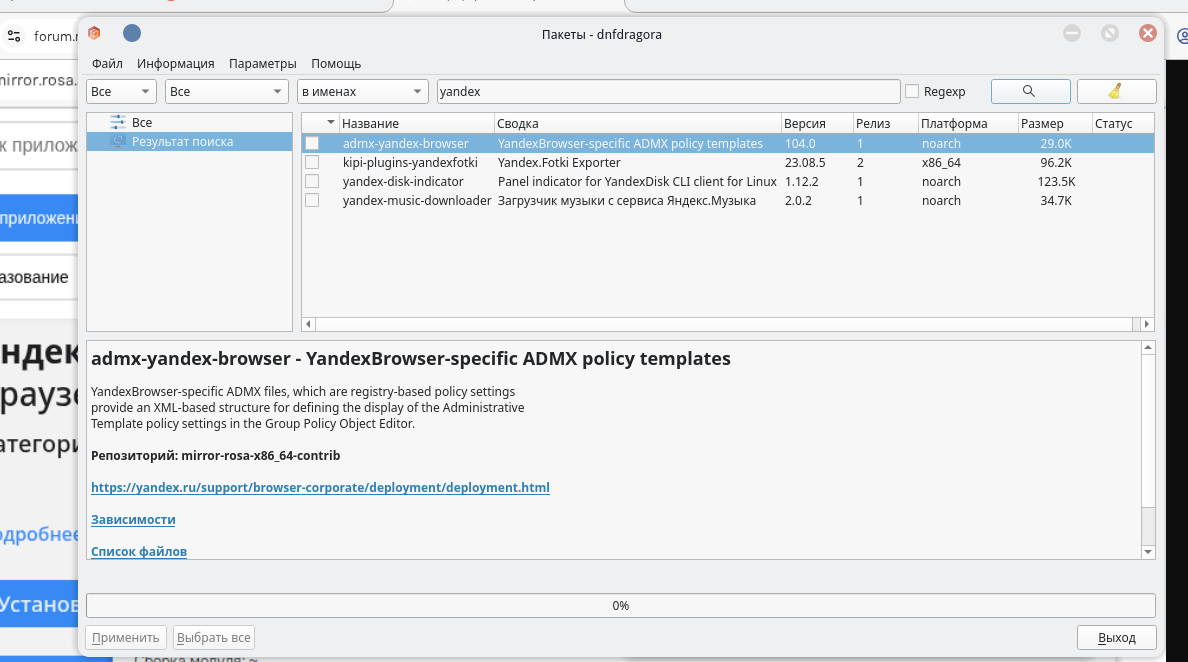
Task: Tick the yandex-music-downloader package checkbox
Action: pos(312,200)
